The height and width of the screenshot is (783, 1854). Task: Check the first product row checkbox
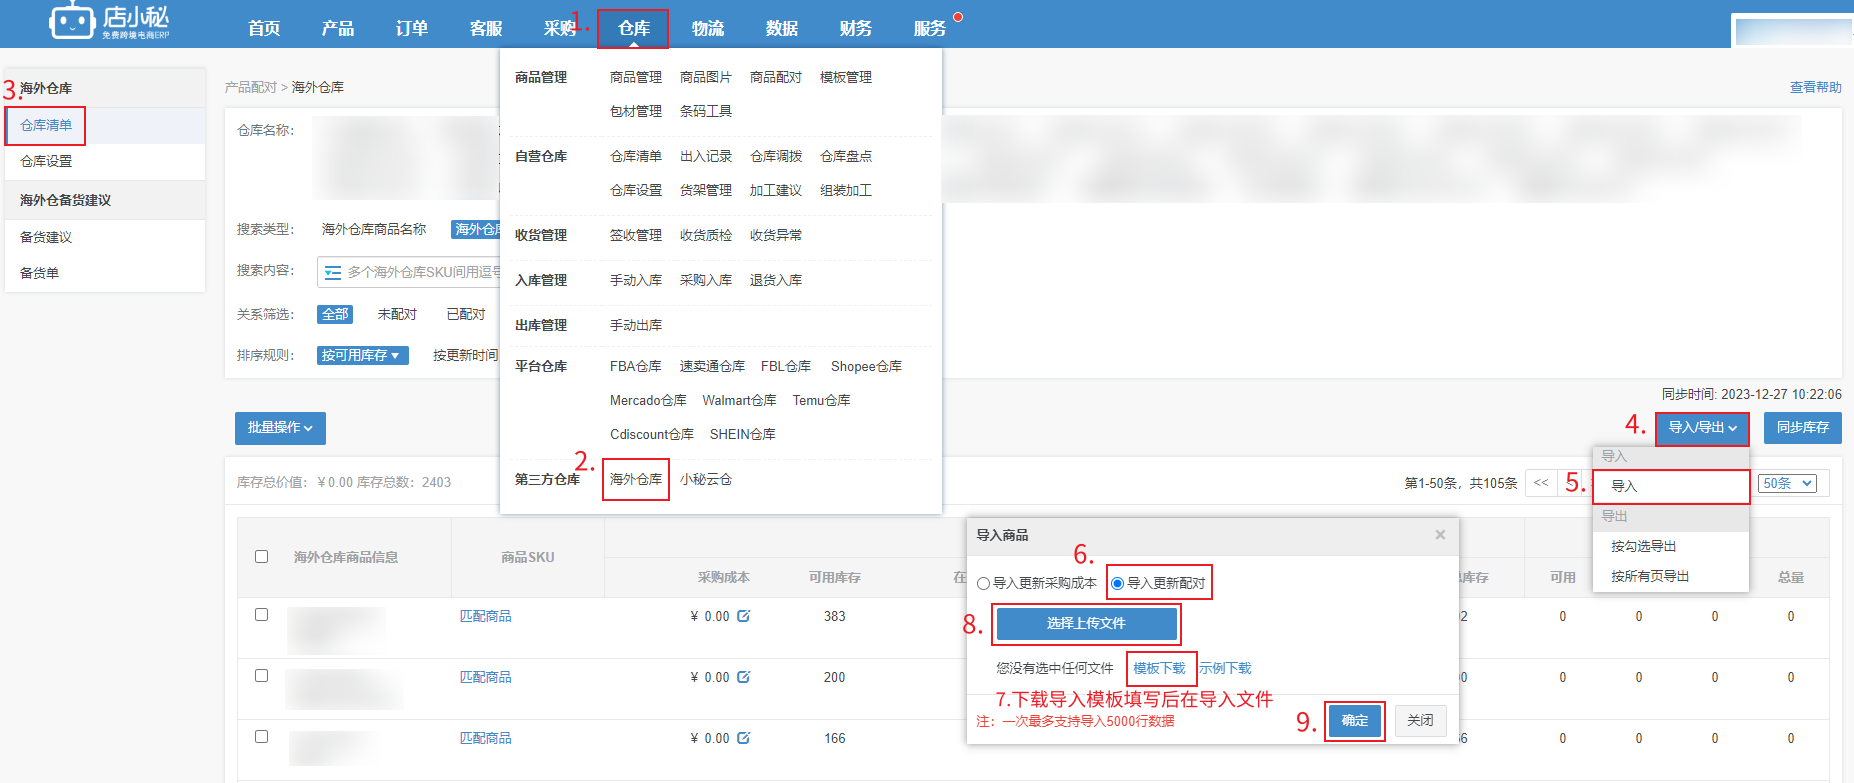pyautogui.click(x=261, y=615)
